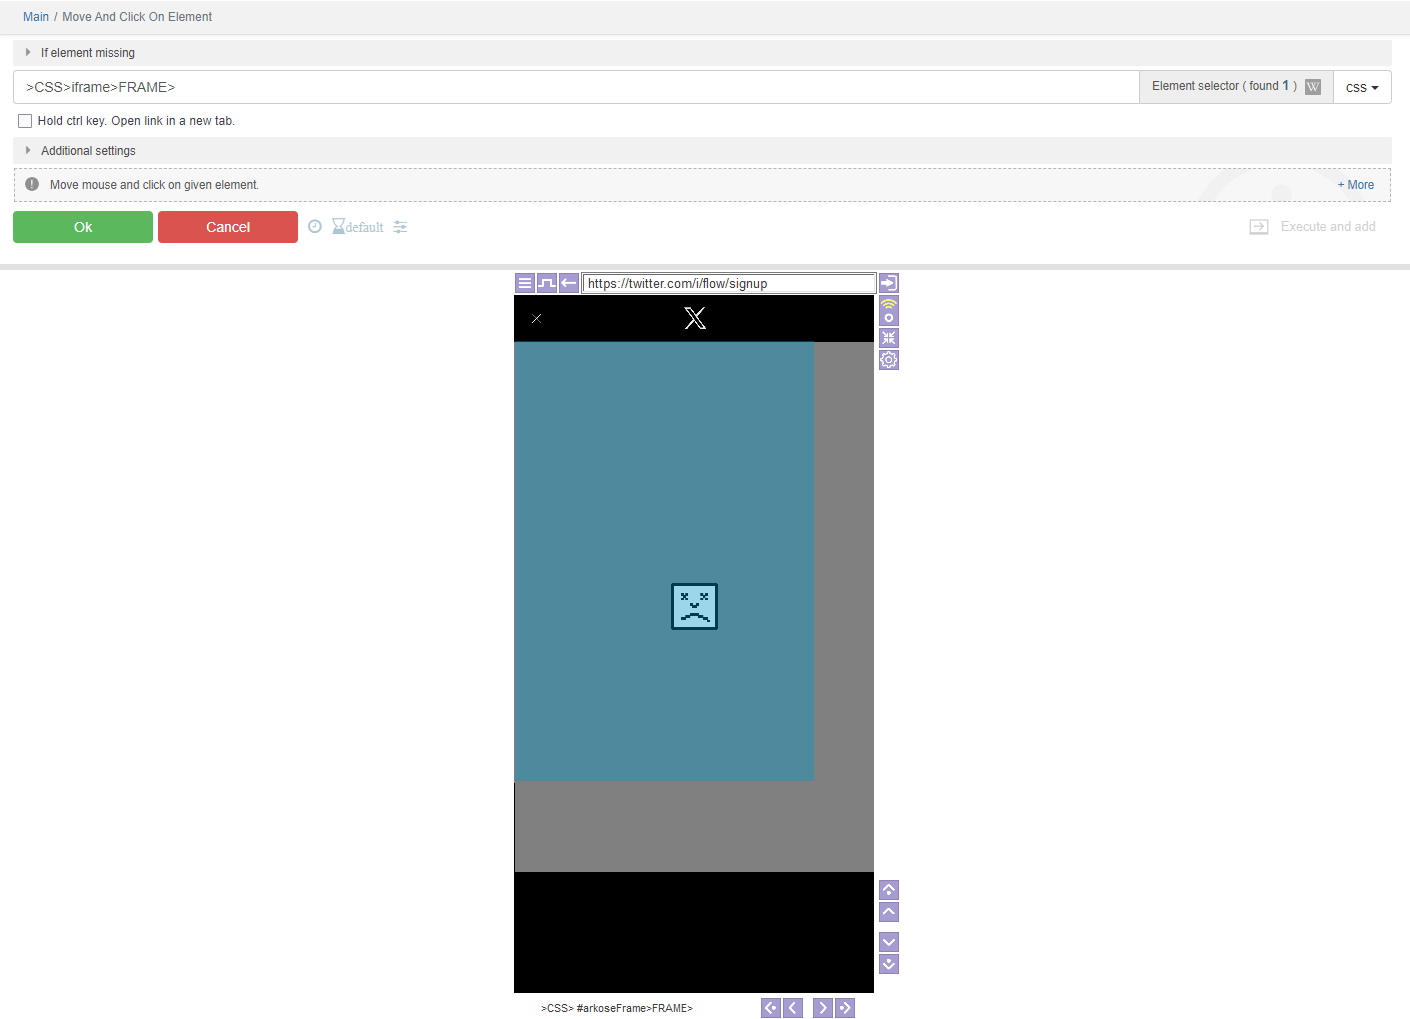
Task: Enable the Hold ctrl key checkbox
Action: point(25,121)
